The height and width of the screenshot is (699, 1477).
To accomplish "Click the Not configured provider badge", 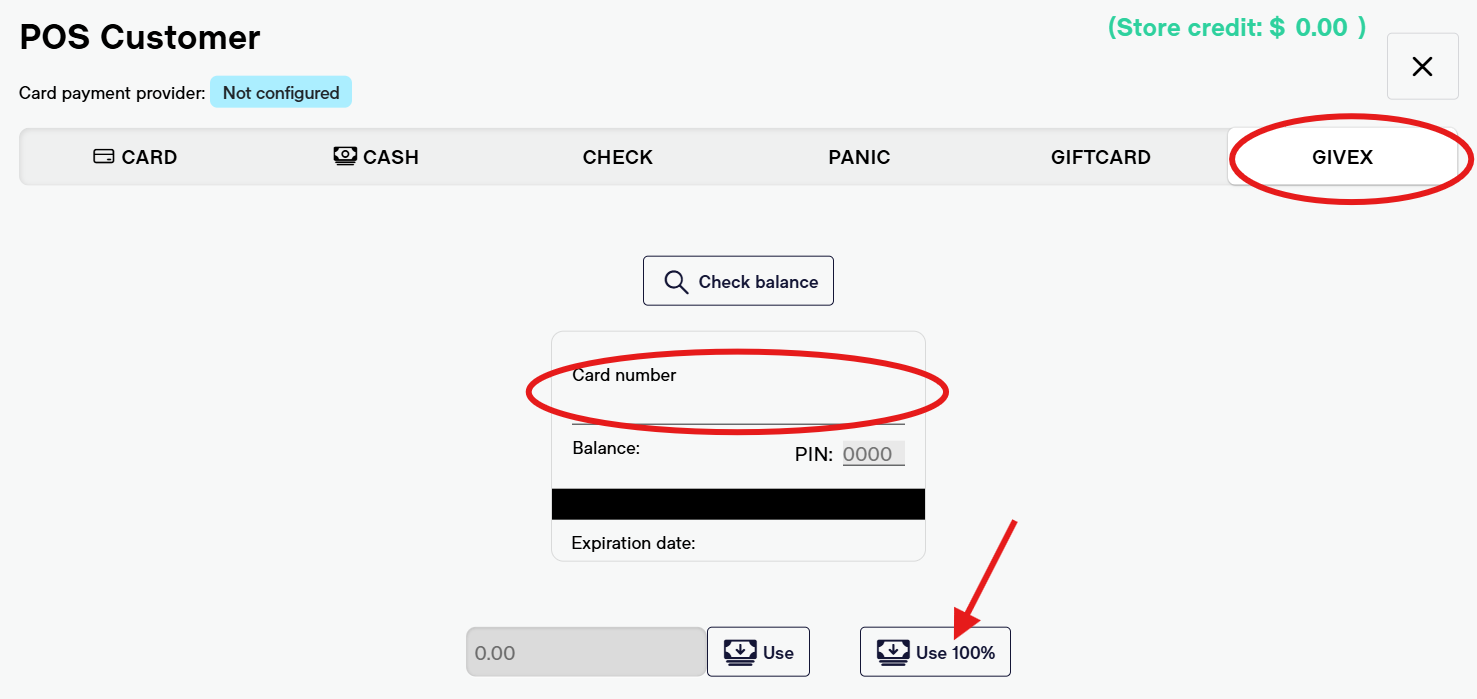I will tap(281, 93).
